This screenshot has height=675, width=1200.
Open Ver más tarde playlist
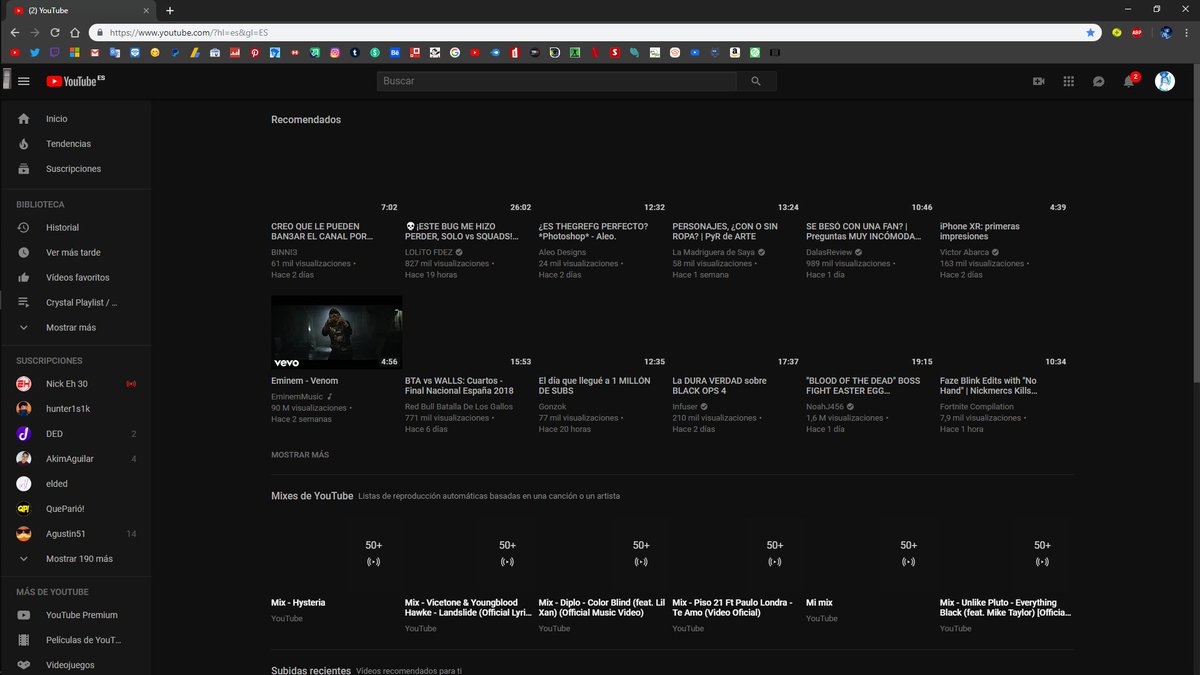pyautogui.click(x=75, y=253)
